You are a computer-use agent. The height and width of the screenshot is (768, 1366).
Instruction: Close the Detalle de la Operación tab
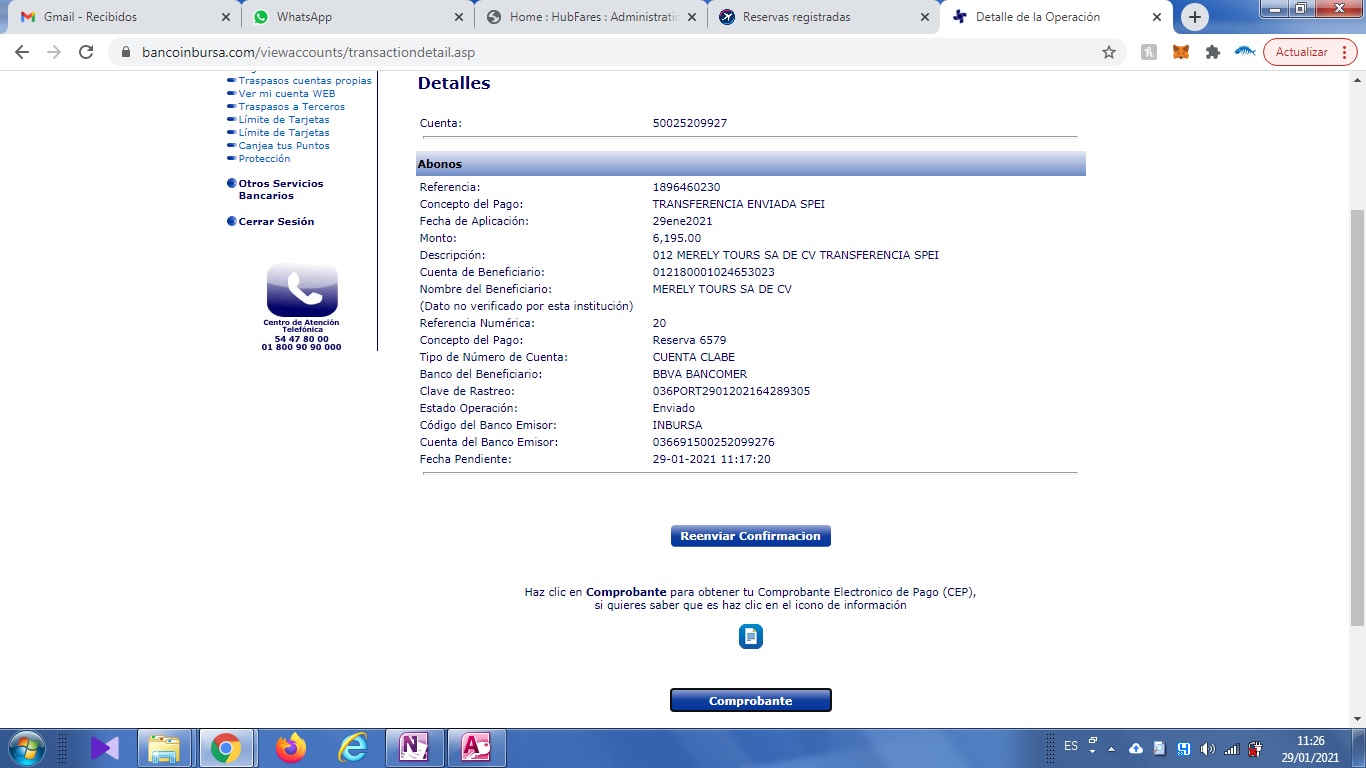pyautogui.click(x=1157, y=17)
